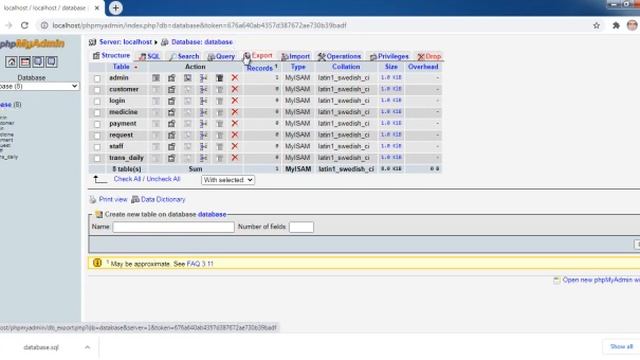Tick the checkbox for admin table
The width and height of the screenshot is (640, 360).
pos(97,78)
